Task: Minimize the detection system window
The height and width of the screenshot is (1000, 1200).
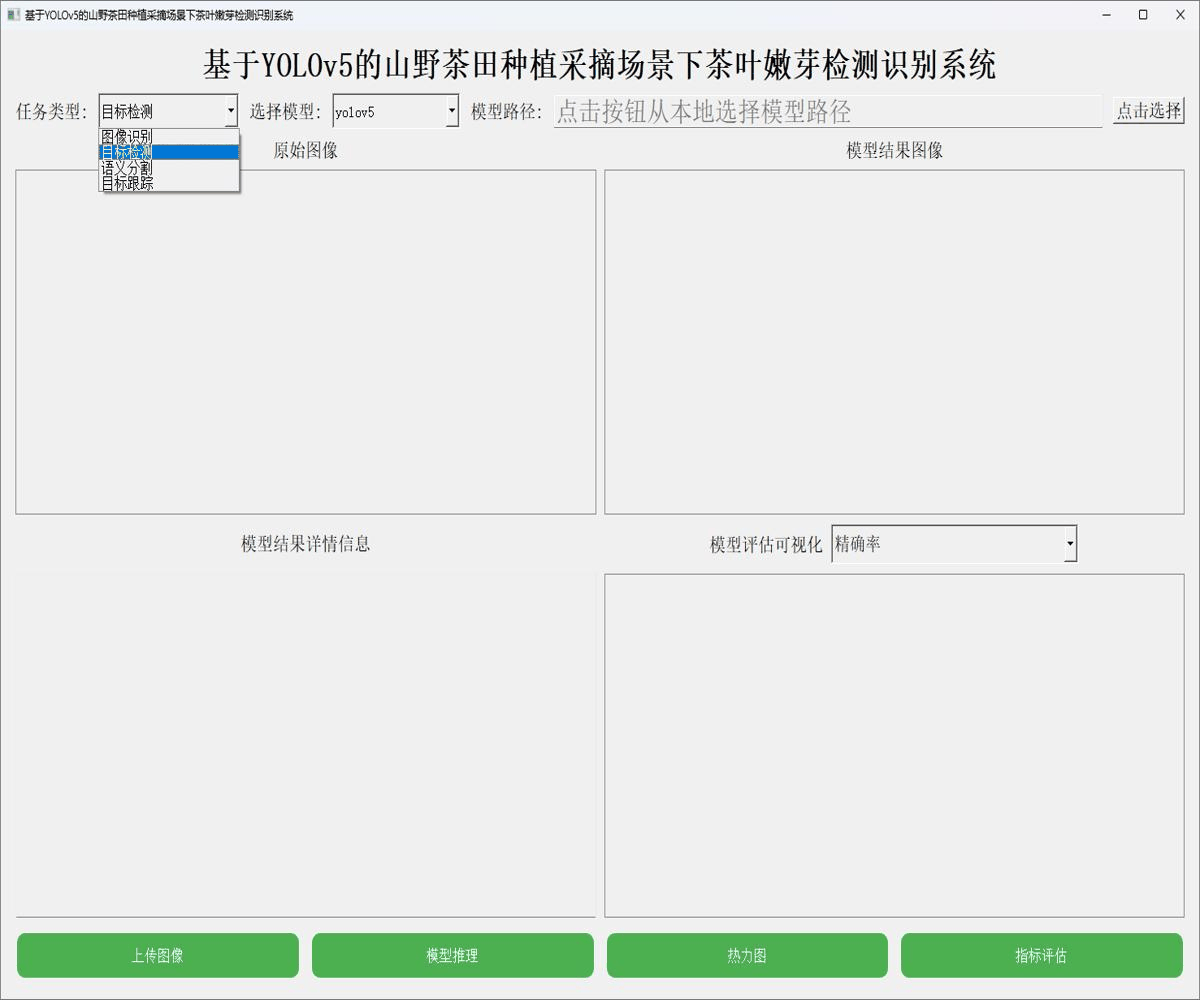Action: click(x=1107, y=15)
